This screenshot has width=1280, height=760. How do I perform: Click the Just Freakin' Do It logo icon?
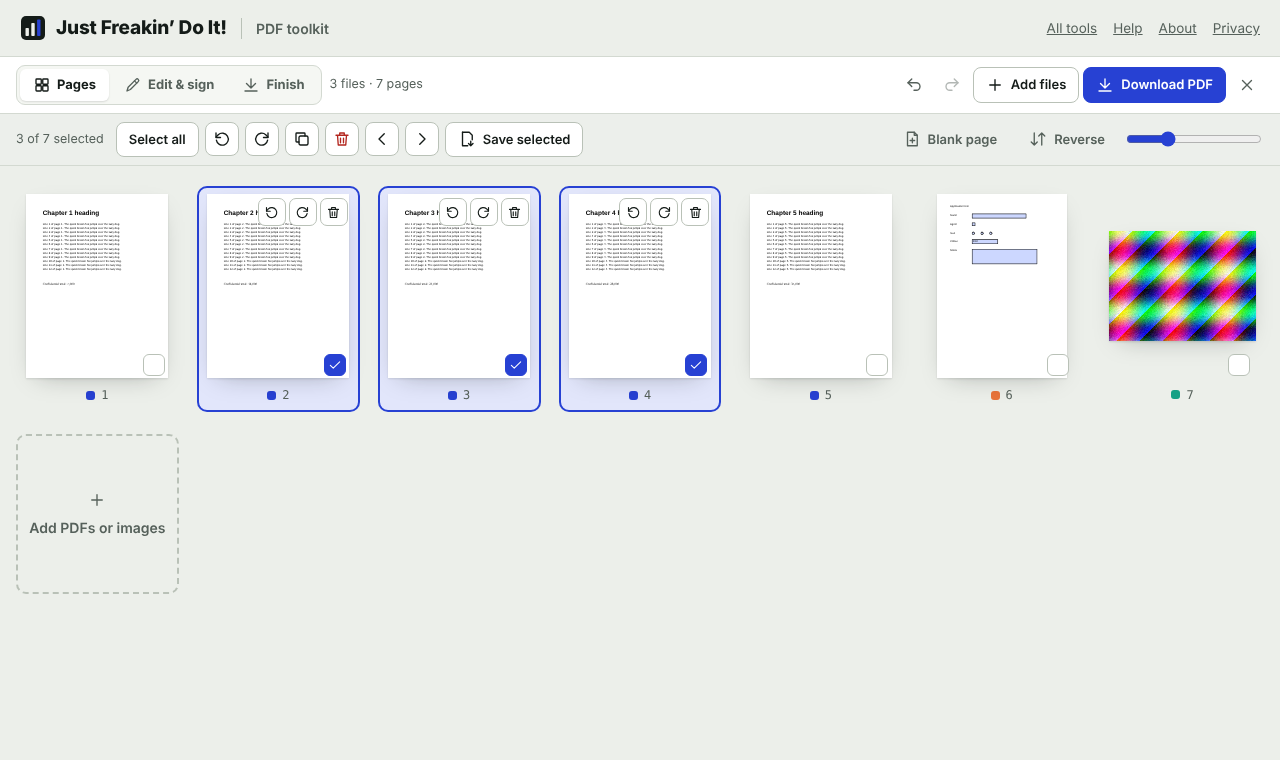pos(33,28)
